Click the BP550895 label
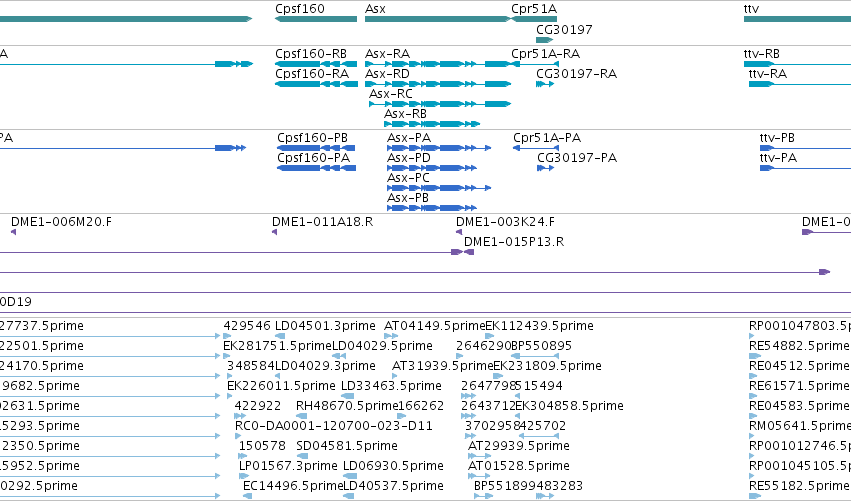The width and height of the screenshot is (851, 501). coord(542,346)
